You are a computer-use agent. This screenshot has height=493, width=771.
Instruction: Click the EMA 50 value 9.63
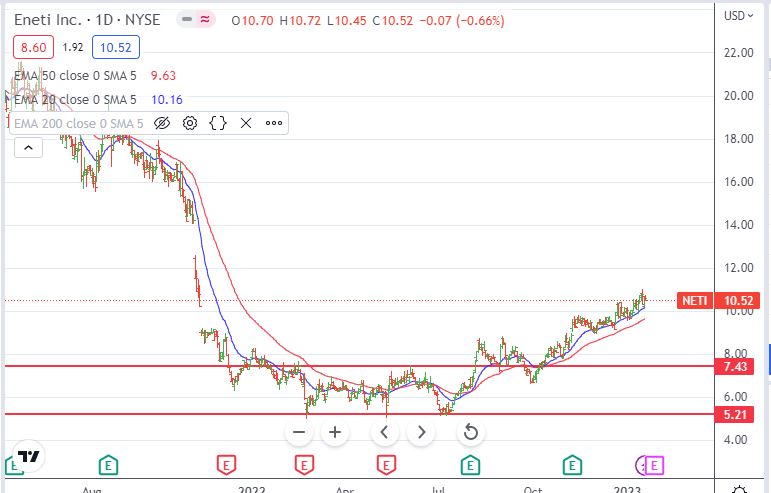pos(163,76)
